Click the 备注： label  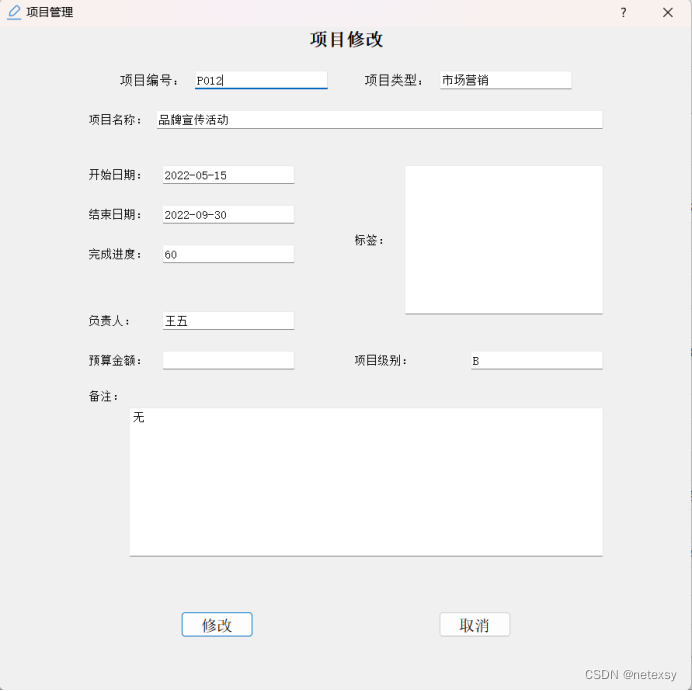click(104, 396)
